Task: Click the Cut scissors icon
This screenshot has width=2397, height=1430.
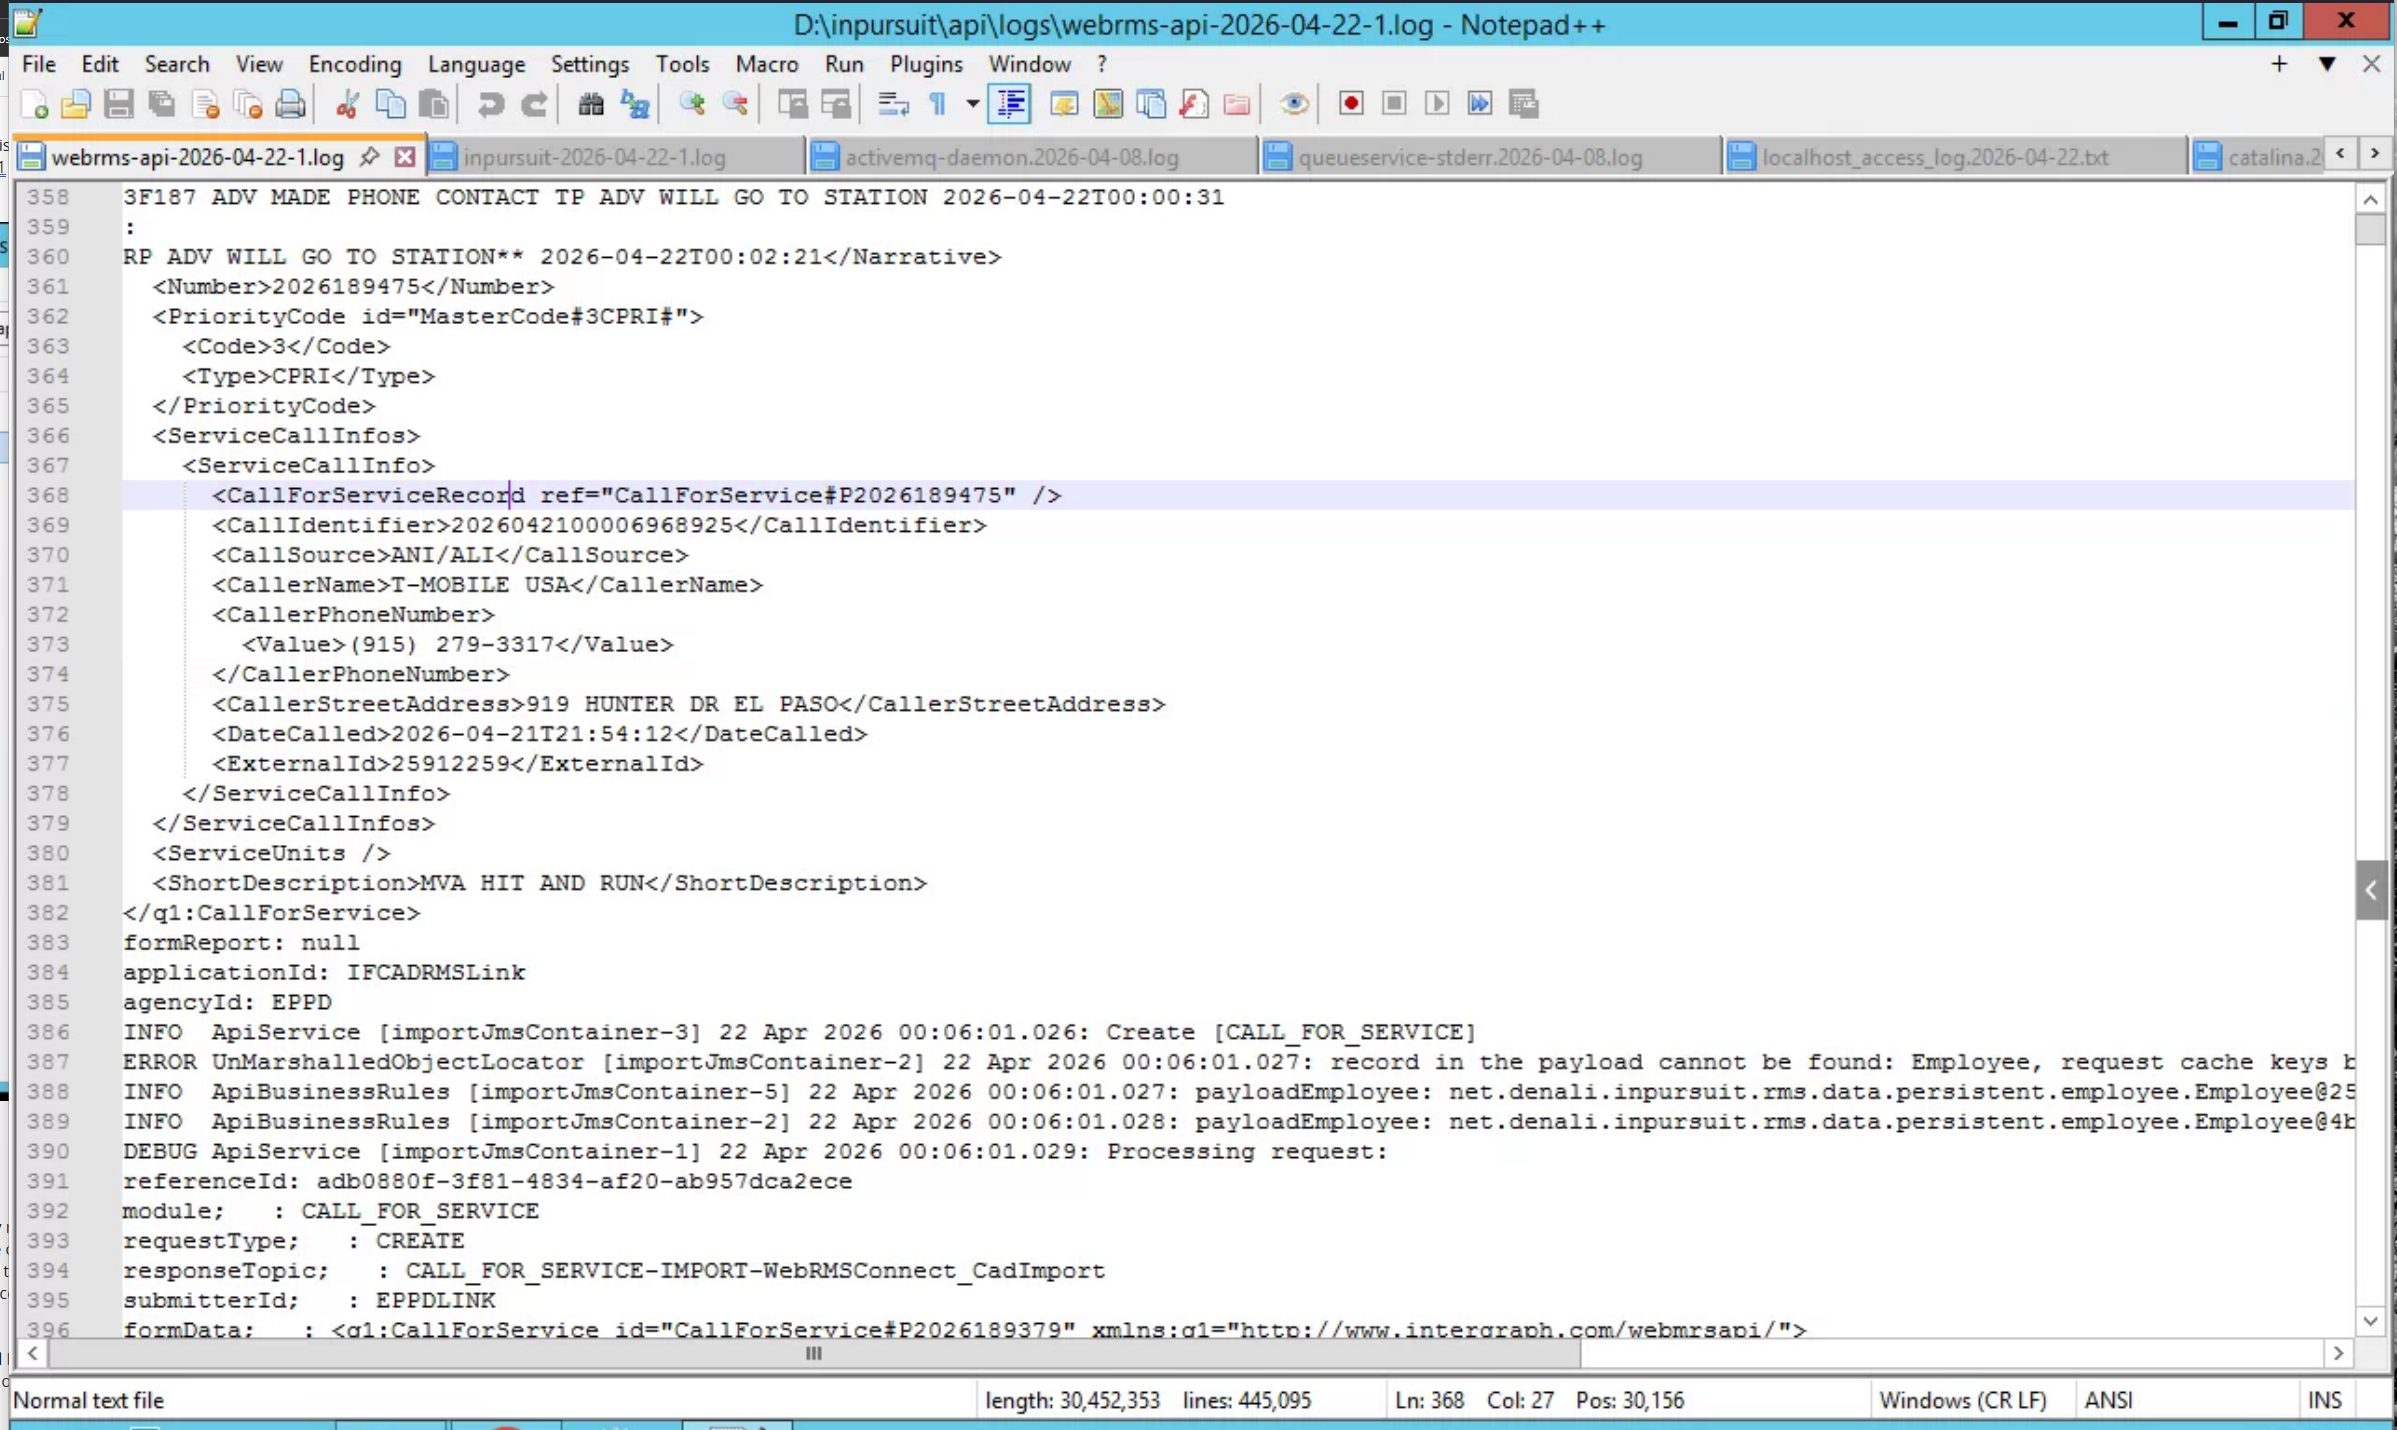Action: pos(347,104)
